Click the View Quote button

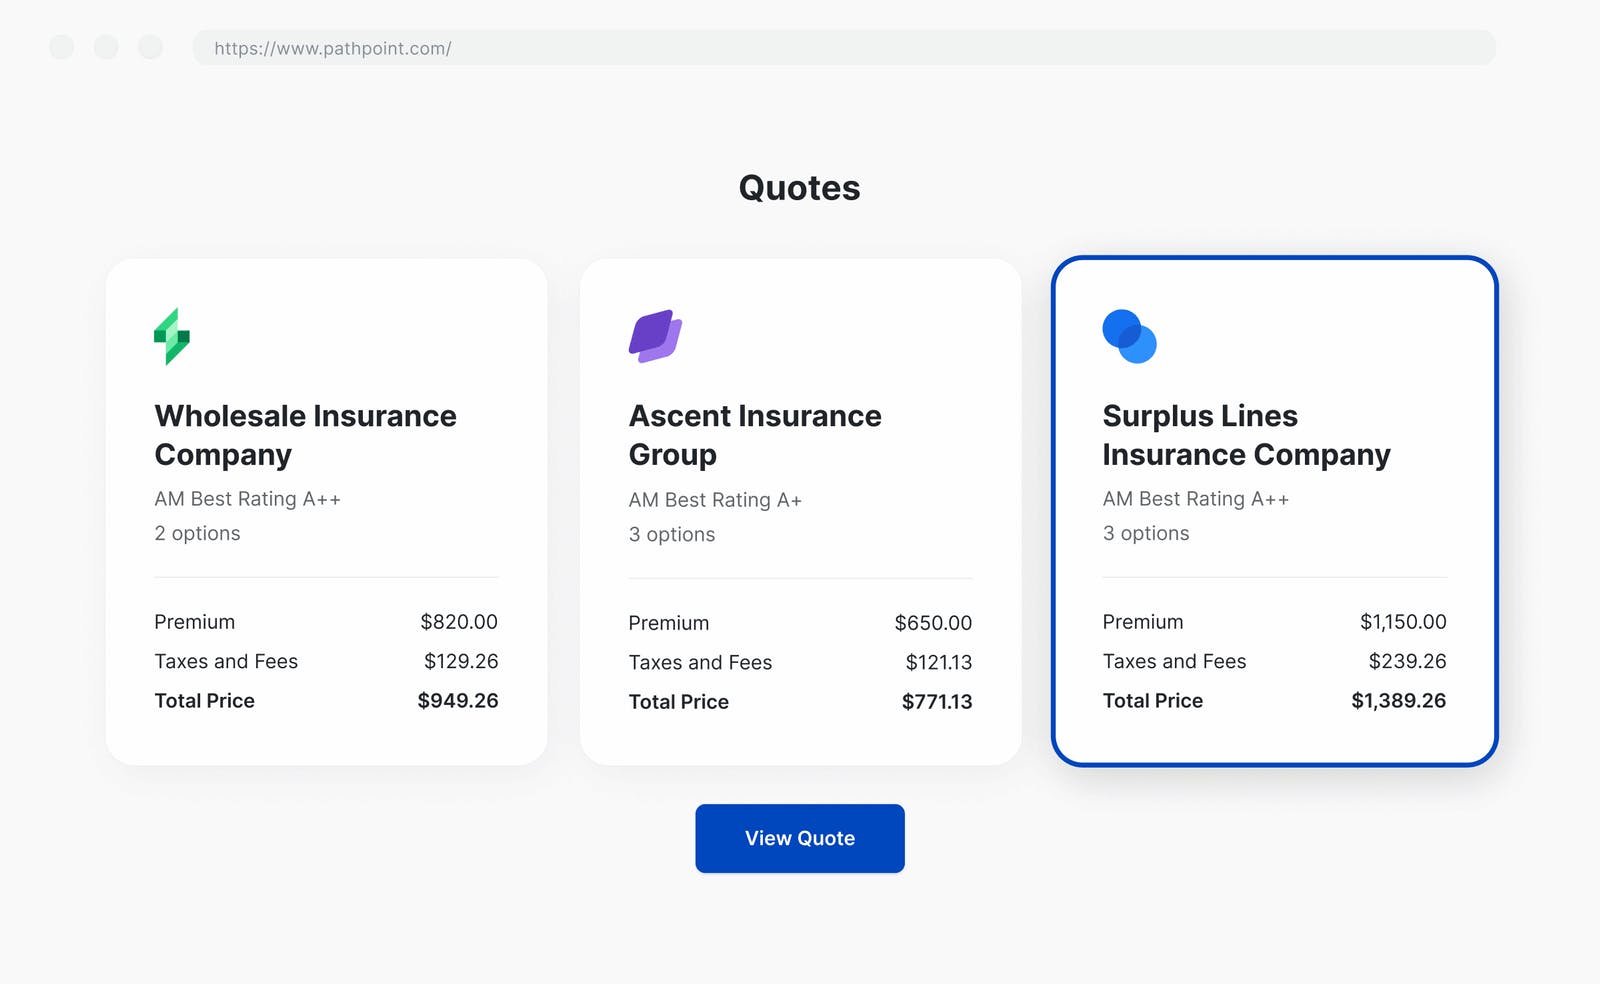click(799, 838)
